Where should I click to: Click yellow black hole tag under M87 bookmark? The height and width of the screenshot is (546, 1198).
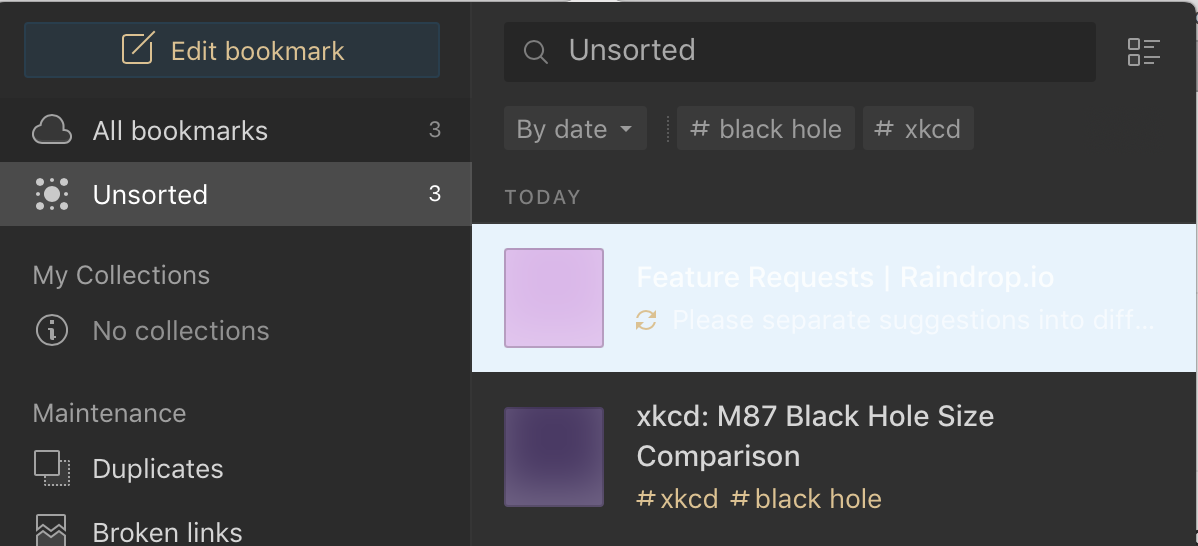[x=806, y=499]
